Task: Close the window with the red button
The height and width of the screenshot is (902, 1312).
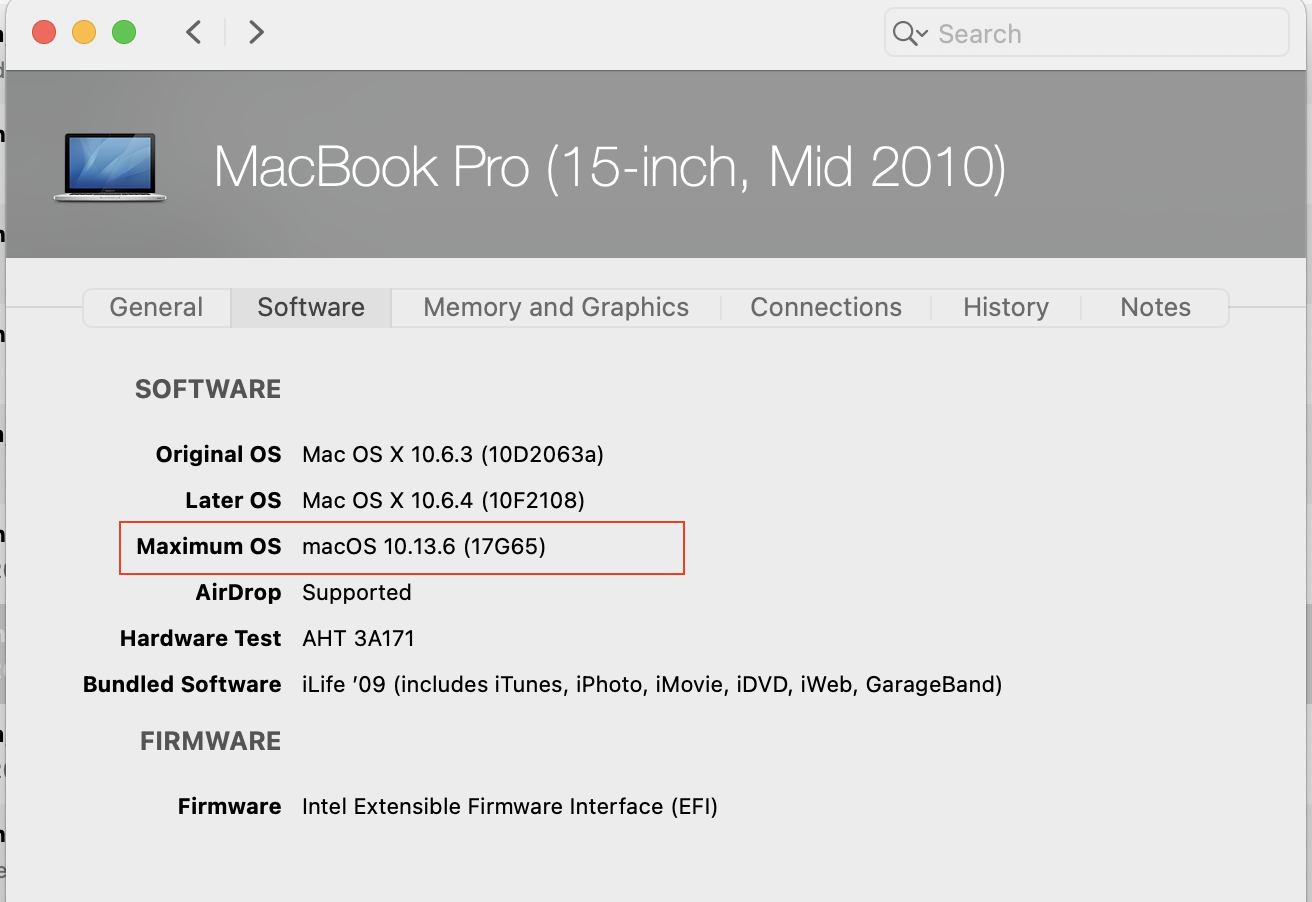Action: pos(44,33)
